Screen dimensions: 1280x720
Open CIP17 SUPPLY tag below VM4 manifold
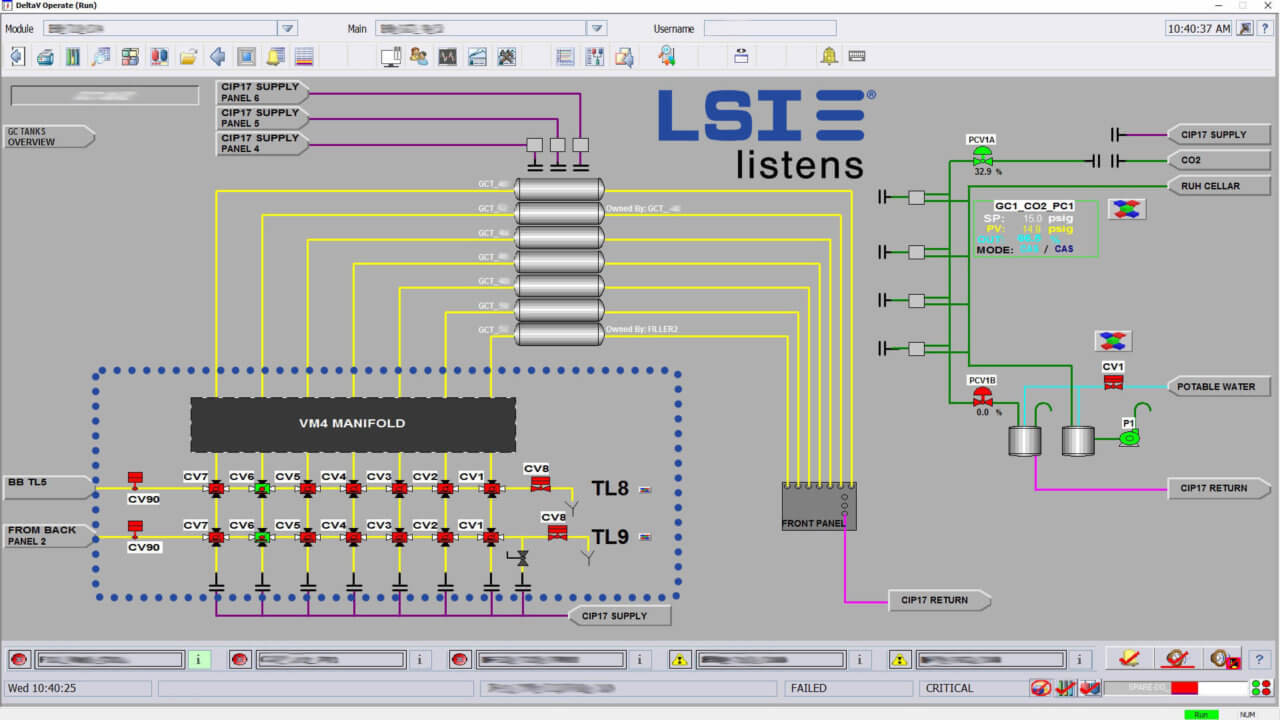coord(620,616)
